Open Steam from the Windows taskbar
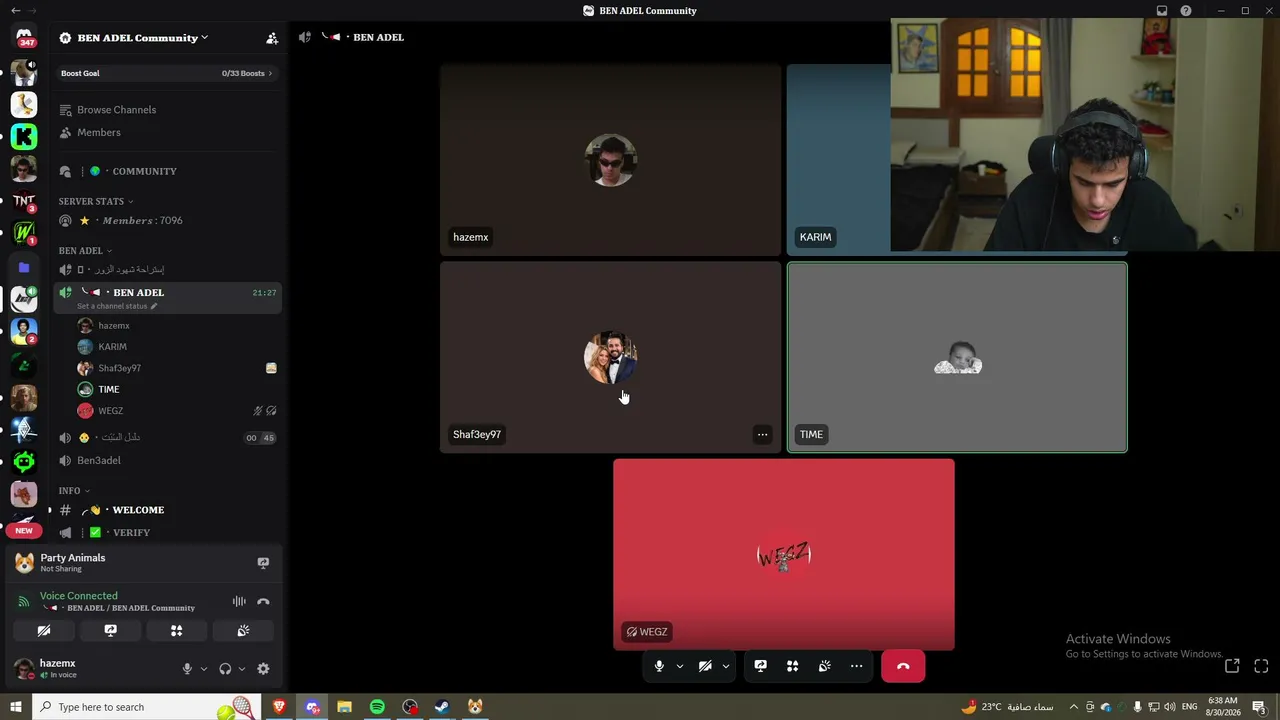1280x720 pixels. point(442,707)
